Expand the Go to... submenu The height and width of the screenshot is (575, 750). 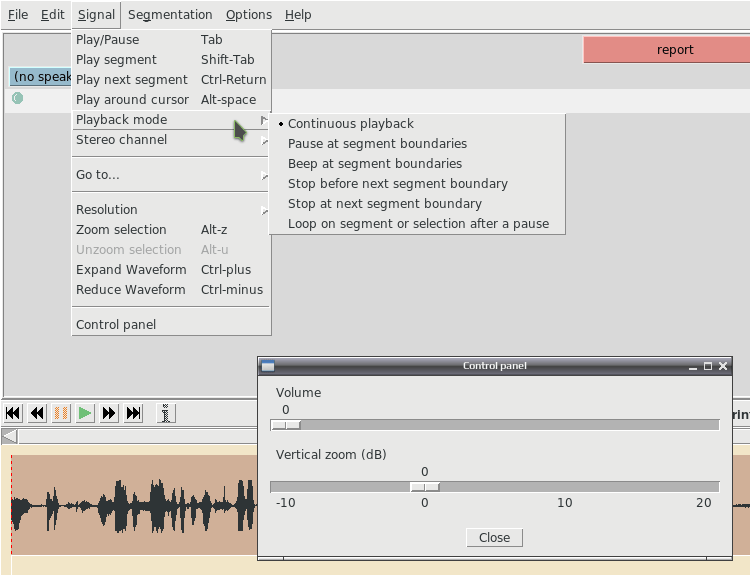pyautogui.click(x=171, y=175)
